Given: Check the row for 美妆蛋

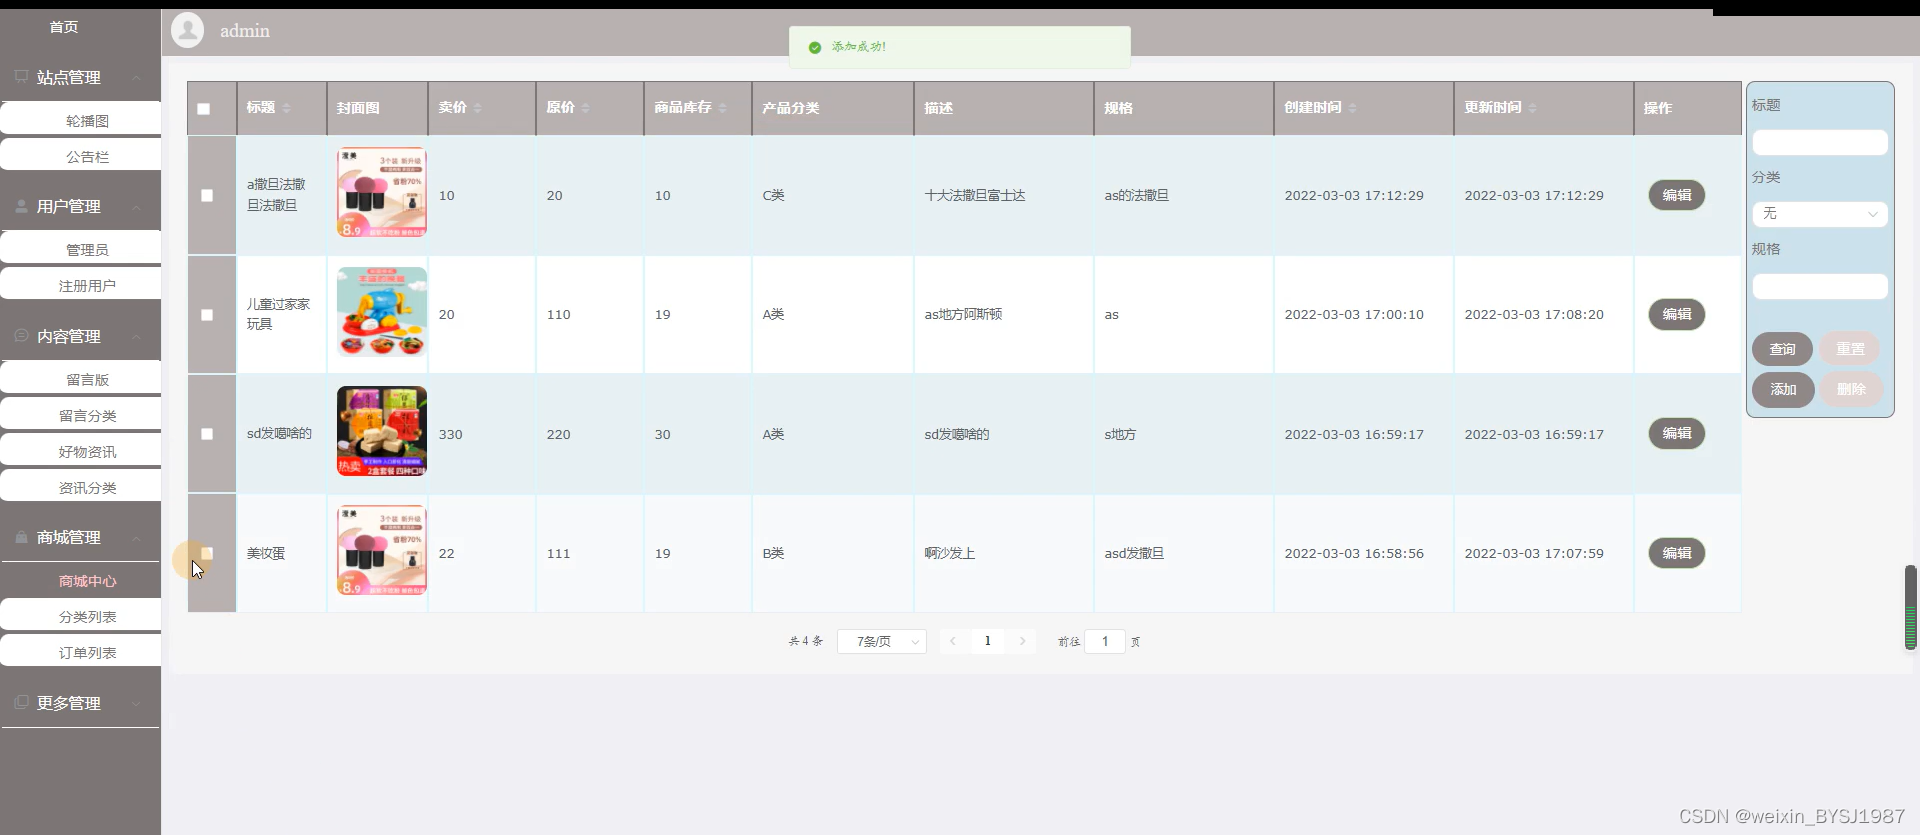Looking at the screenshot, I should point(207,553).
